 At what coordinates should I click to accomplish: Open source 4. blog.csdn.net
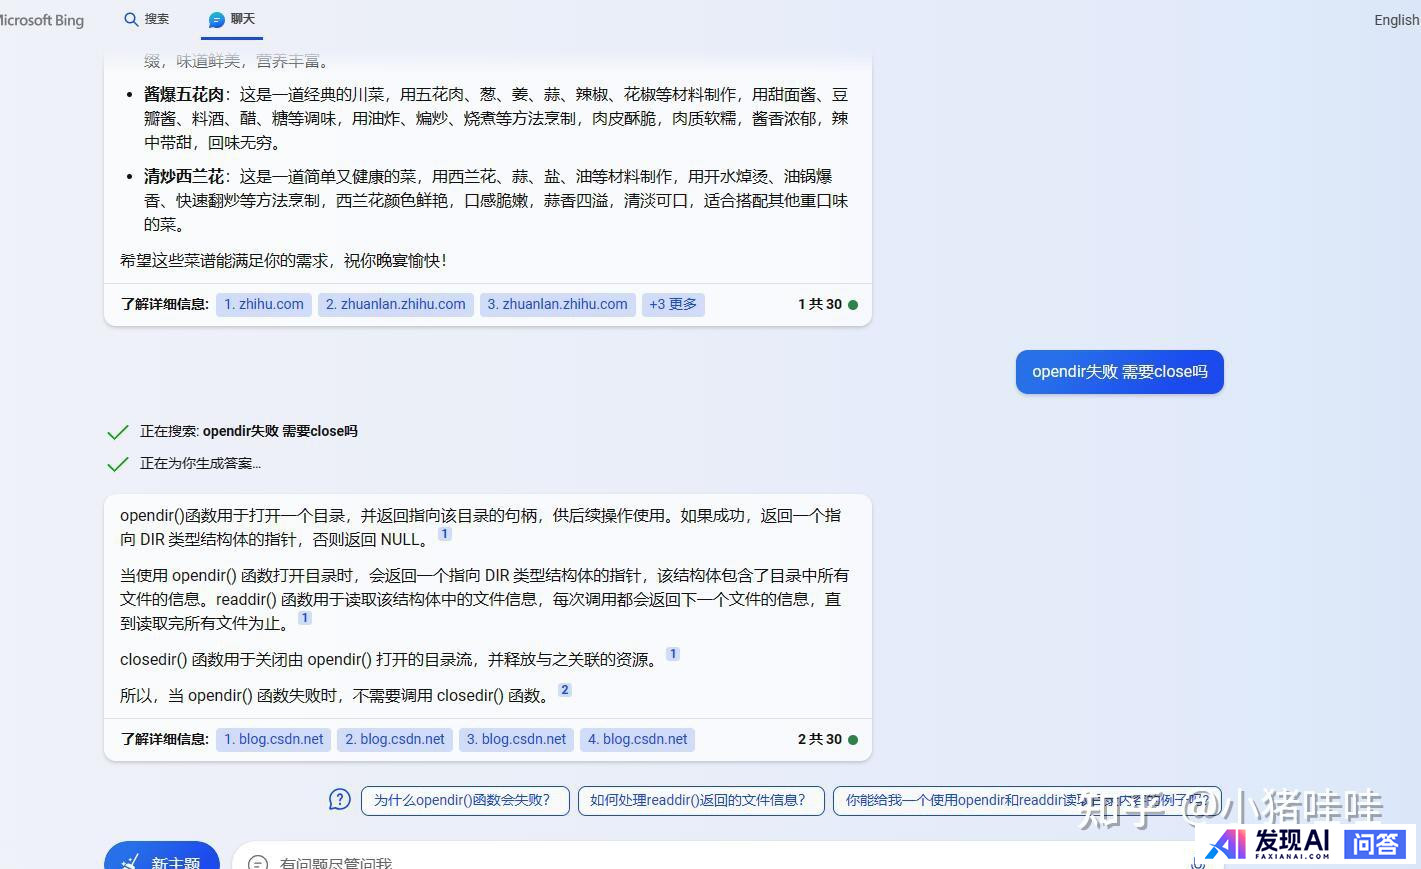pyautogui.click(x=638, y=739)
